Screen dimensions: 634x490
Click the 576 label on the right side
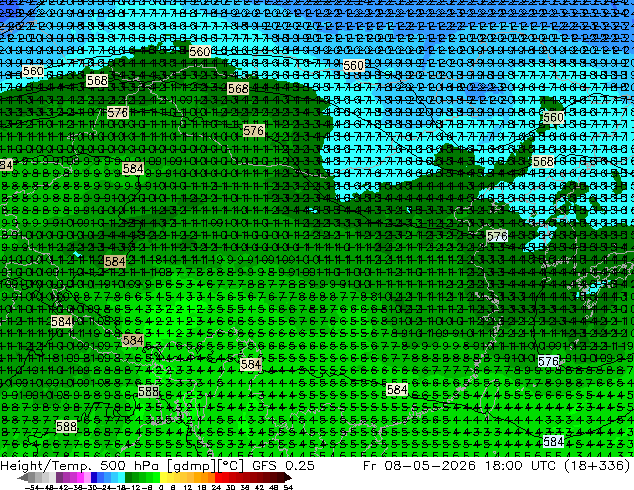tap(497, 236)
